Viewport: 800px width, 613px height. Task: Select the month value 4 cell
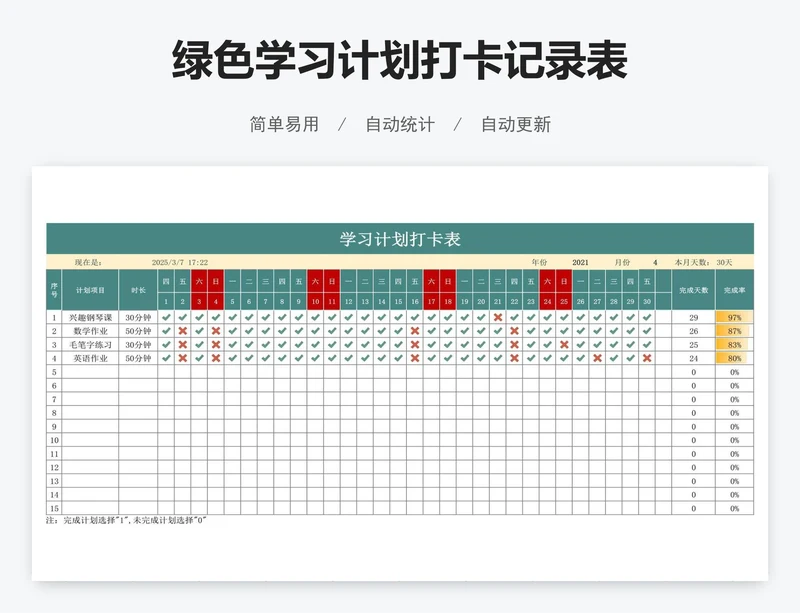pyautogui.click(x=655, y=262)
